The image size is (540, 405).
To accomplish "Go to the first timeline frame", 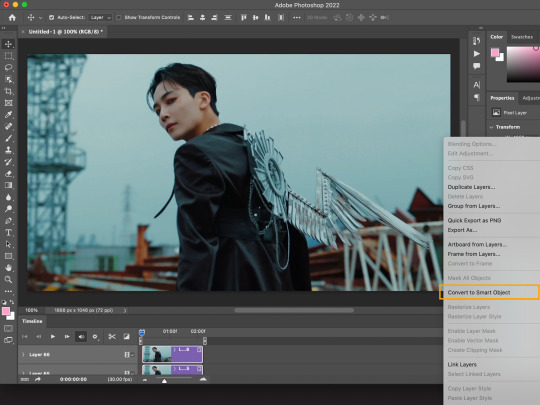I will pos(24,336).
